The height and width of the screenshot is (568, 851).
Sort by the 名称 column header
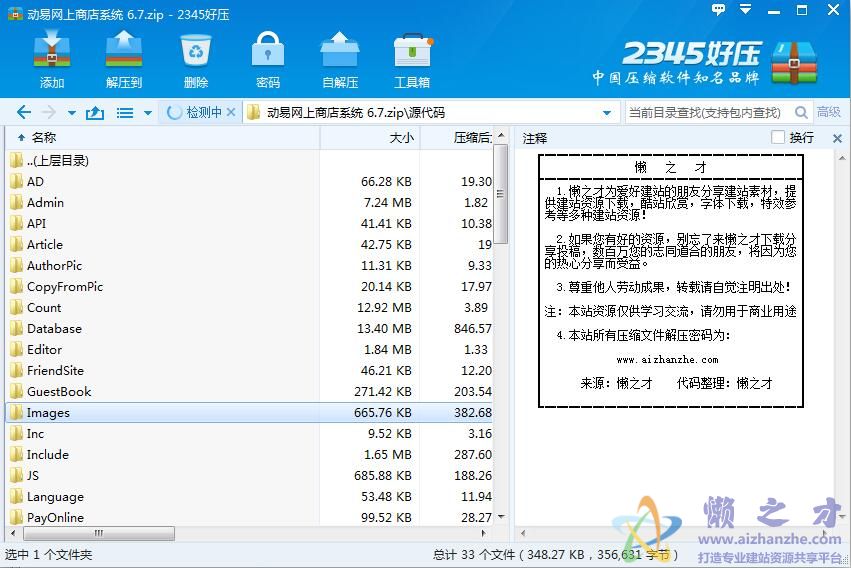coord(163,138)
